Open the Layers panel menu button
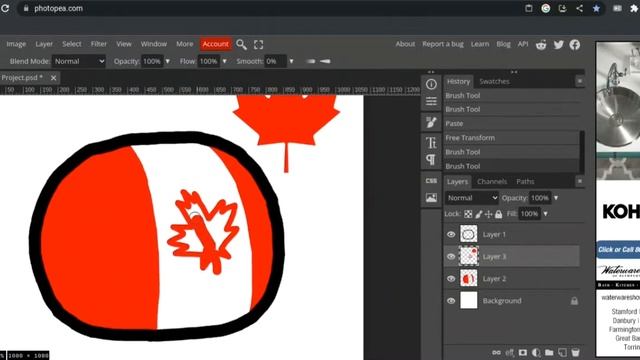 coord(580,181)
